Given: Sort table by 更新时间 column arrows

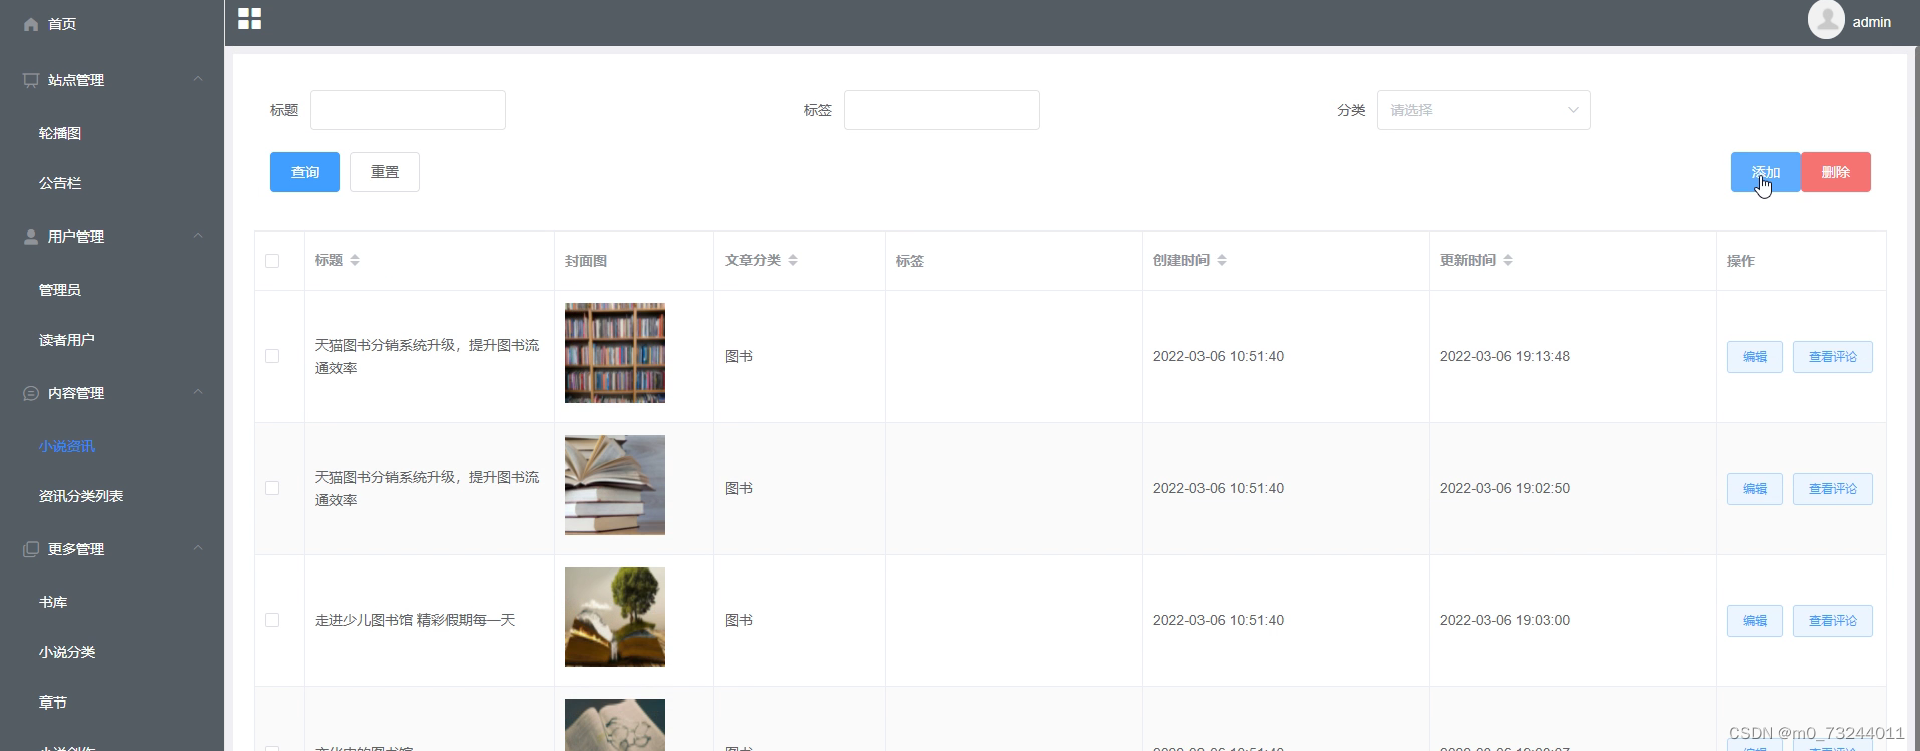Looking at the screenshot, I should (1508, 260).
